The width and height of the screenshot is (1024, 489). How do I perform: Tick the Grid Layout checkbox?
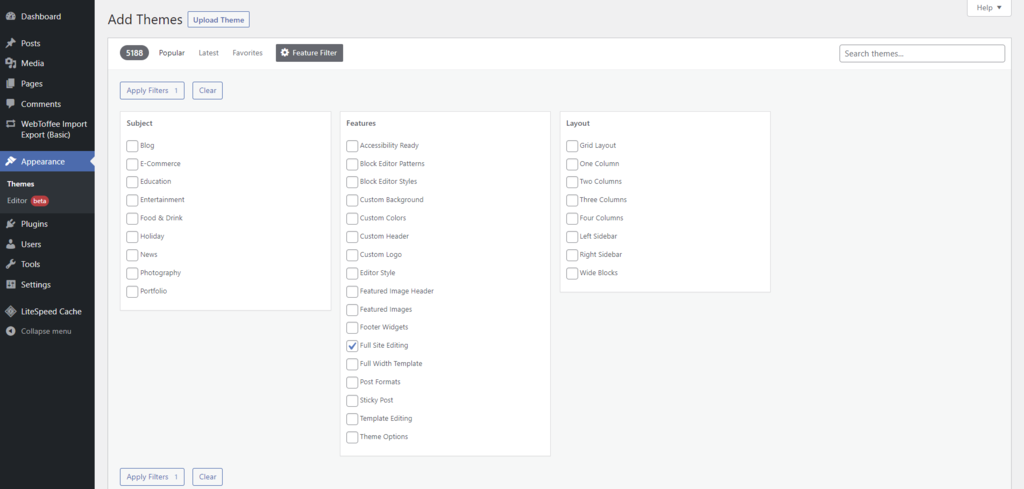click(572, 146)
